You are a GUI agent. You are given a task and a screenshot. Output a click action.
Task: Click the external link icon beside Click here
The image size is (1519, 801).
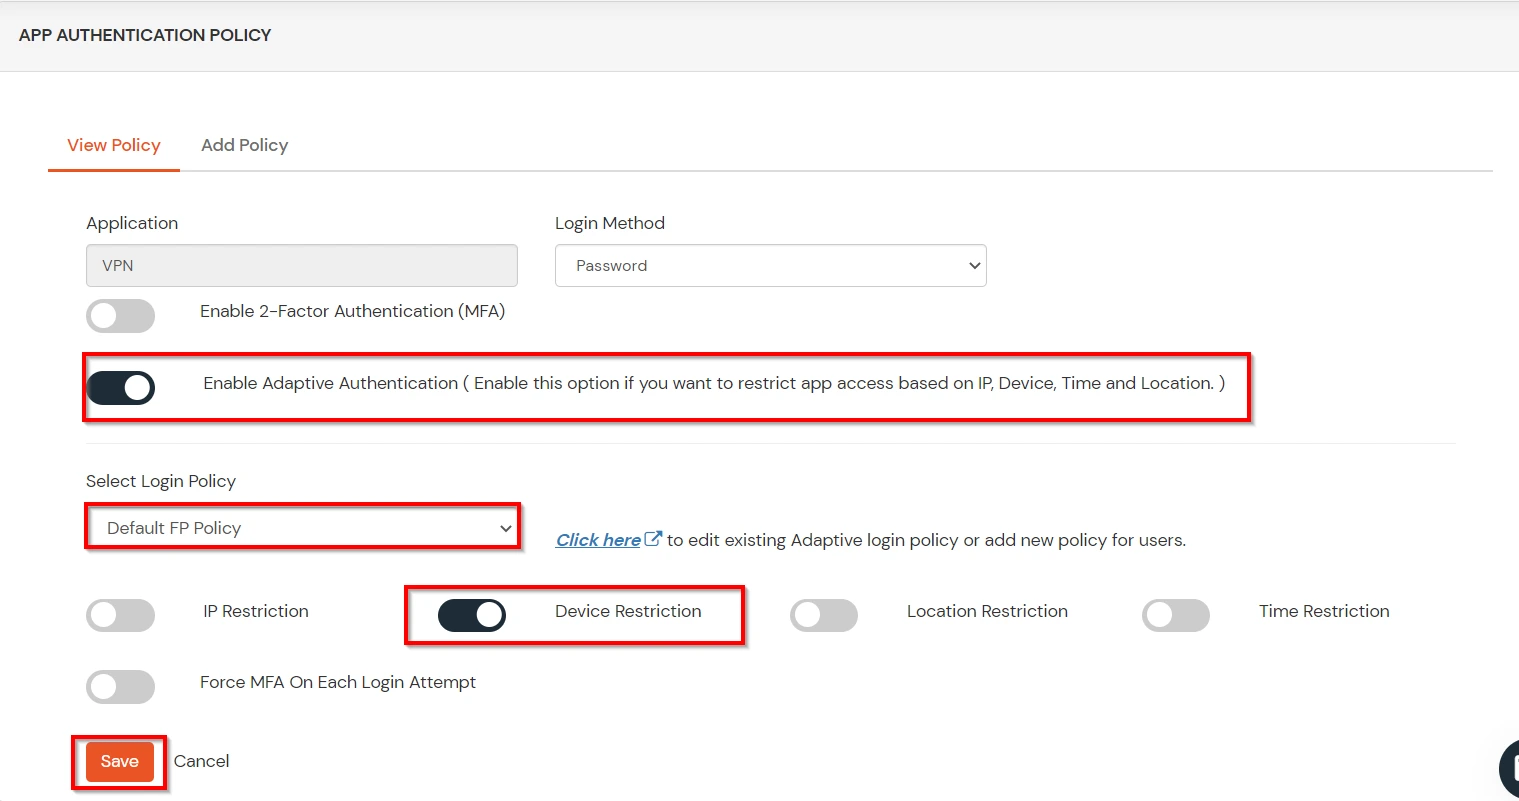click(653, 538)
